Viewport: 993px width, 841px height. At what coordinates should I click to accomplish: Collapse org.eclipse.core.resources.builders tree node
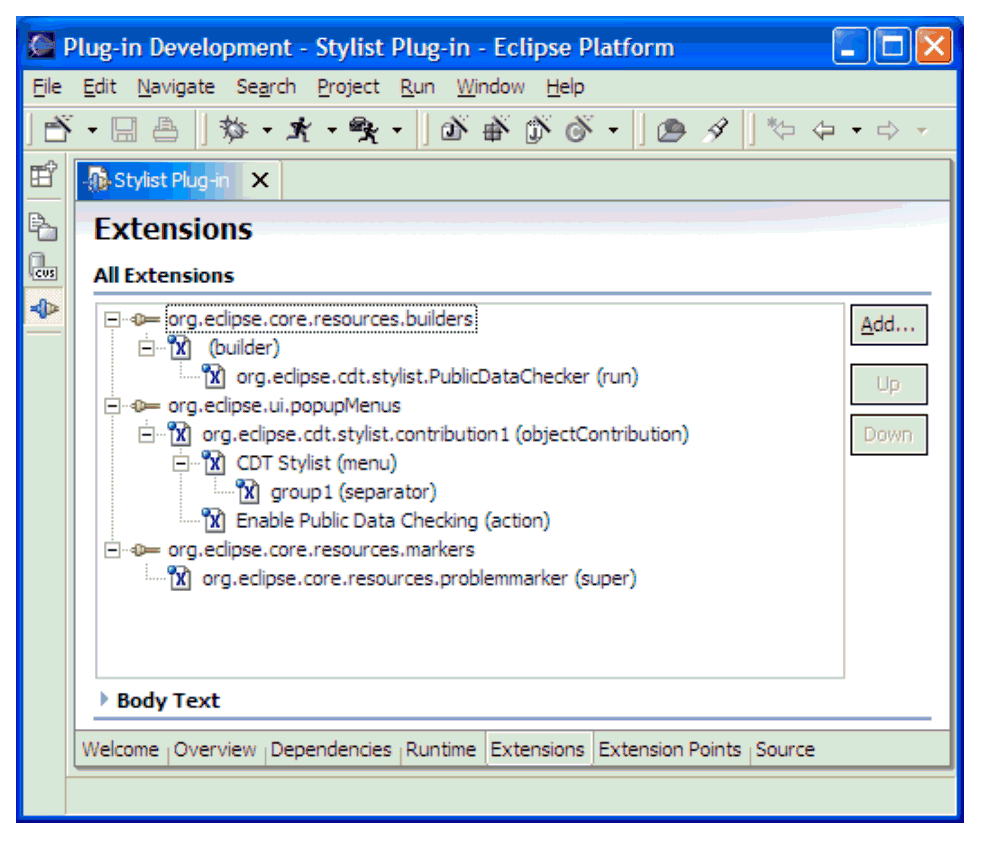click(x=112, y=320)
